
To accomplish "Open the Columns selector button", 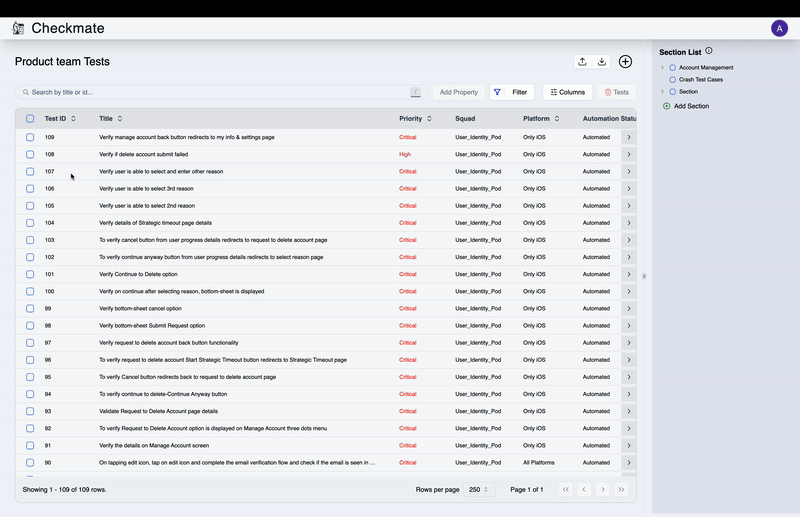I will pyautogui.click(x=567, y=92).
